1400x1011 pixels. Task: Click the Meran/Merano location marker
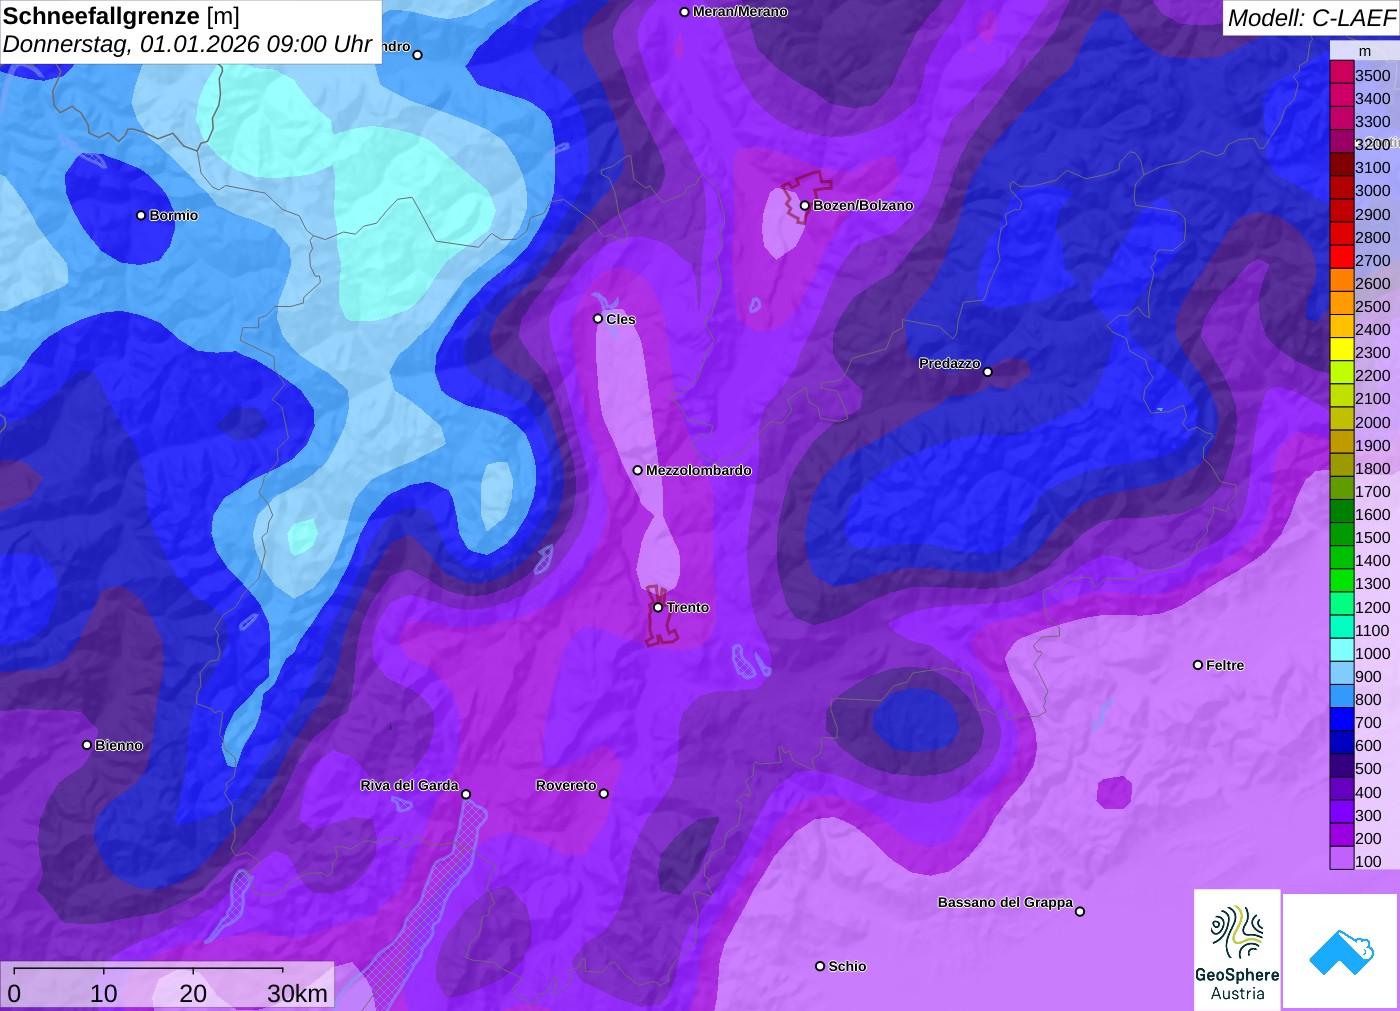[x=685, y=12]
